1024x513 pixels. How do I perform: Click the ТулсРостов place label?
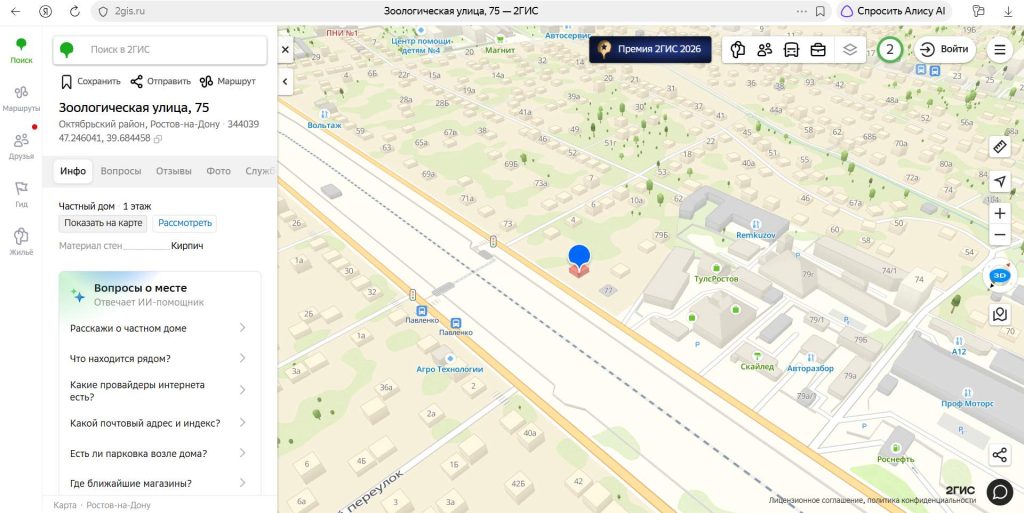pos(716,279)
